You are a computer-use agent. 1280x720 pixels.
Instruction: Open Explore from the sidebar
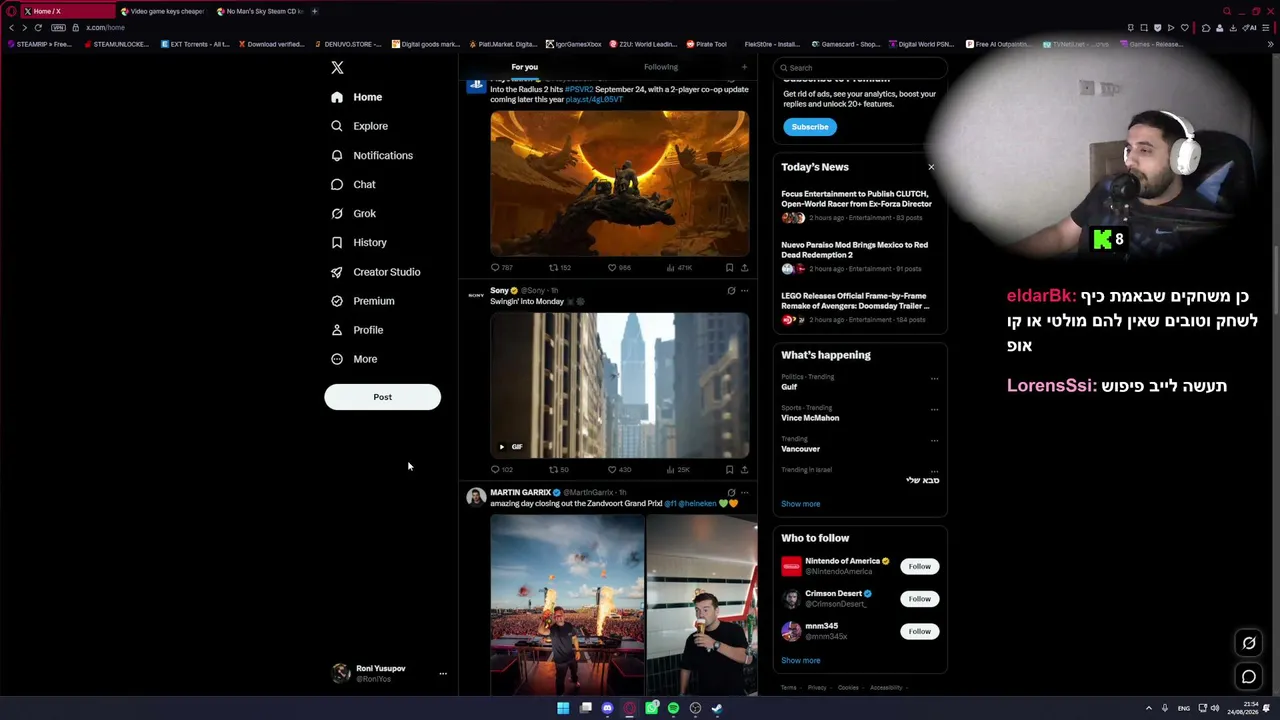(359, 126)
